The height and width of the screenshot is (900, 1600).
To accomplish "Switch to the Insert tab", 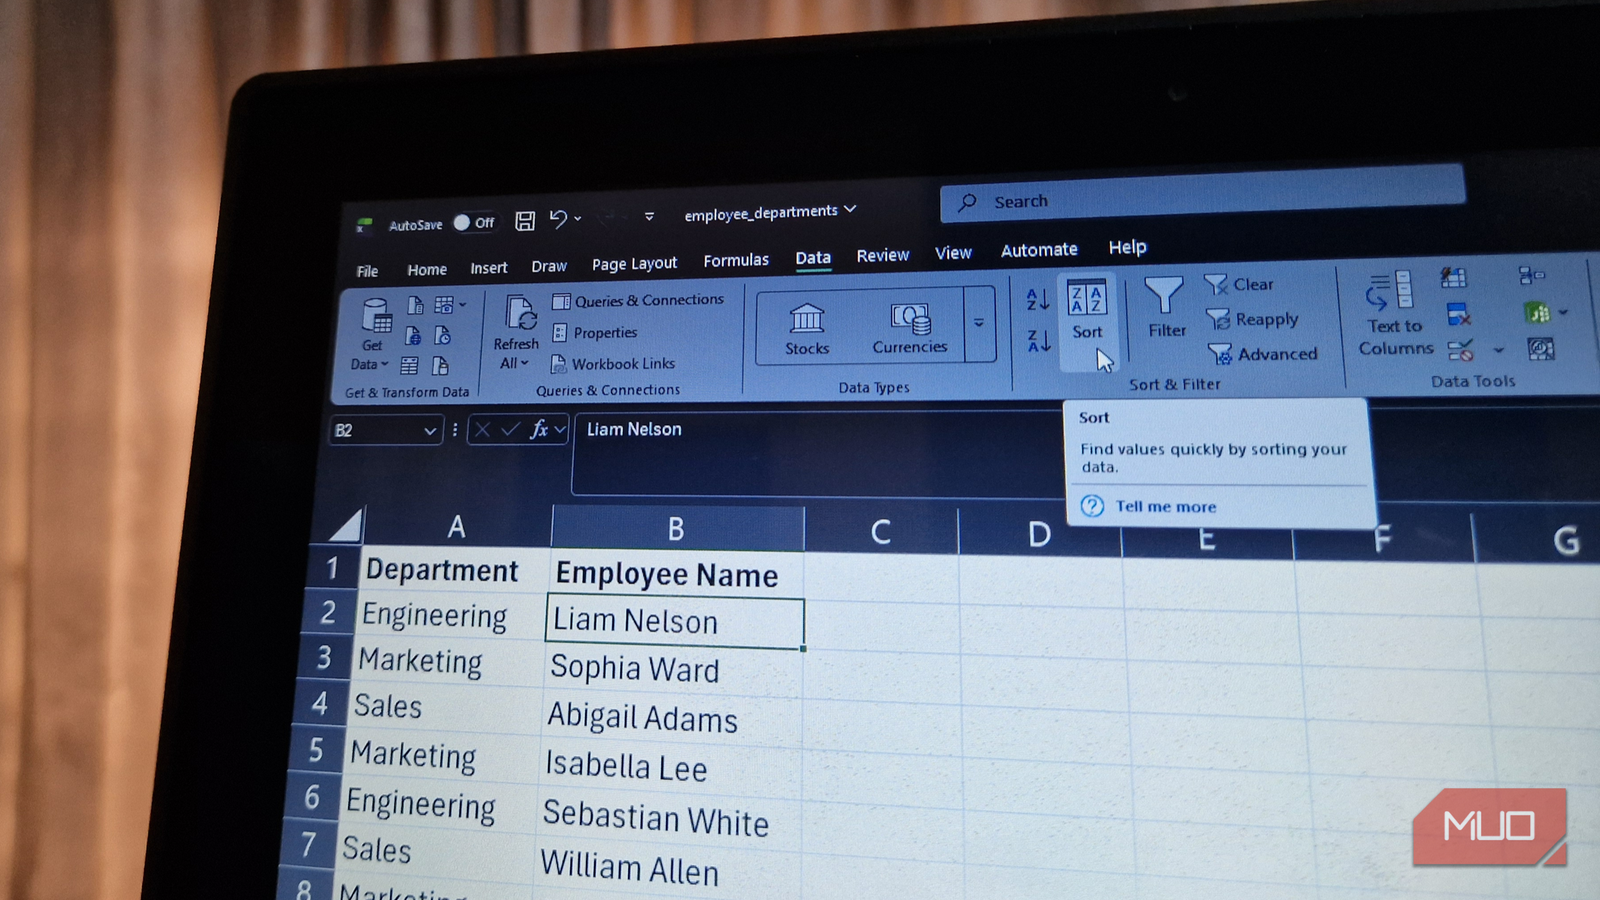I will click(x=489, y=268).
